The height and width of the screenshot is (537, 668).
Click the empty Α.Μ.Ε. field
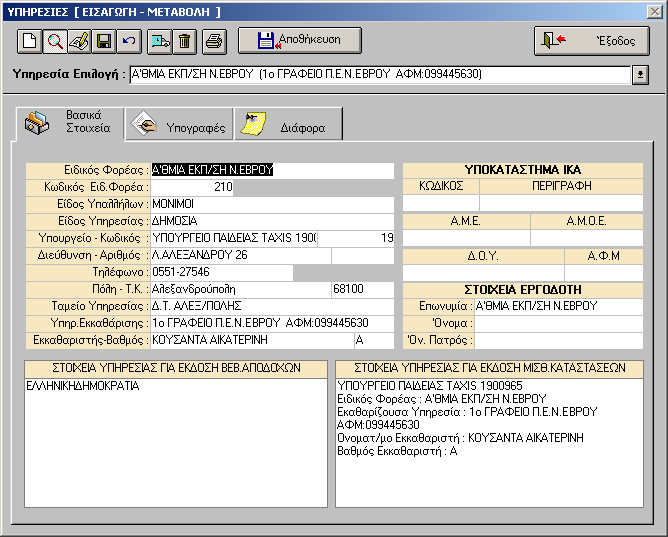coord(466,238)
